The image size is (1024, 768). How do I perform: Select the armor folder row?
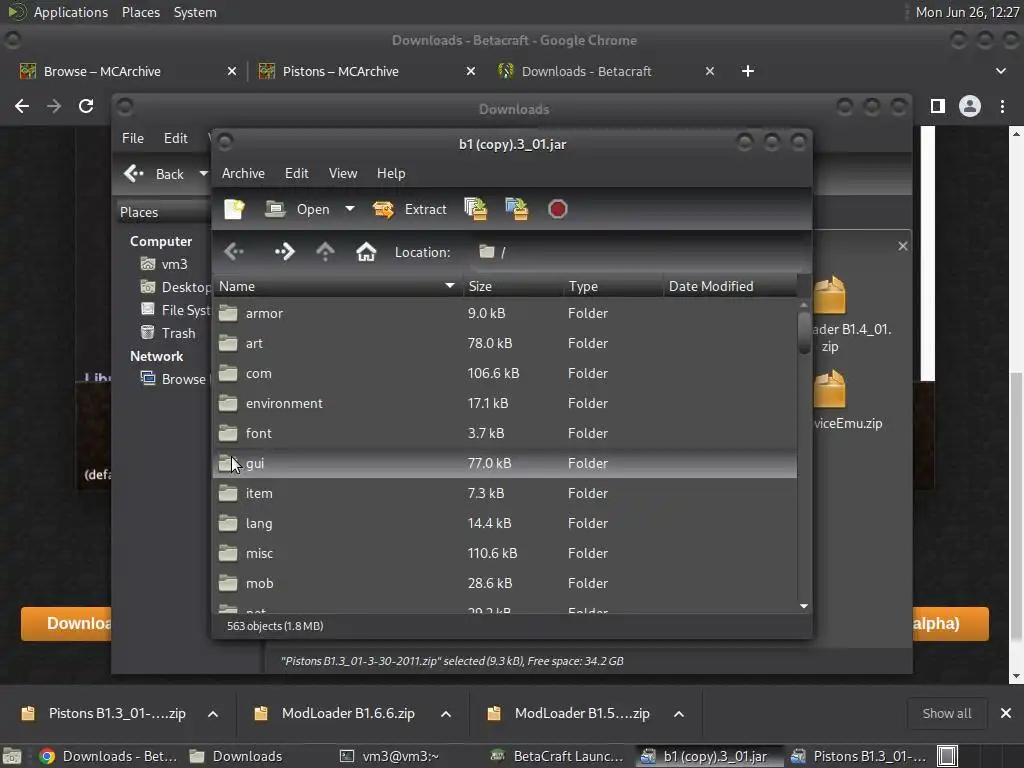(505, 313)
